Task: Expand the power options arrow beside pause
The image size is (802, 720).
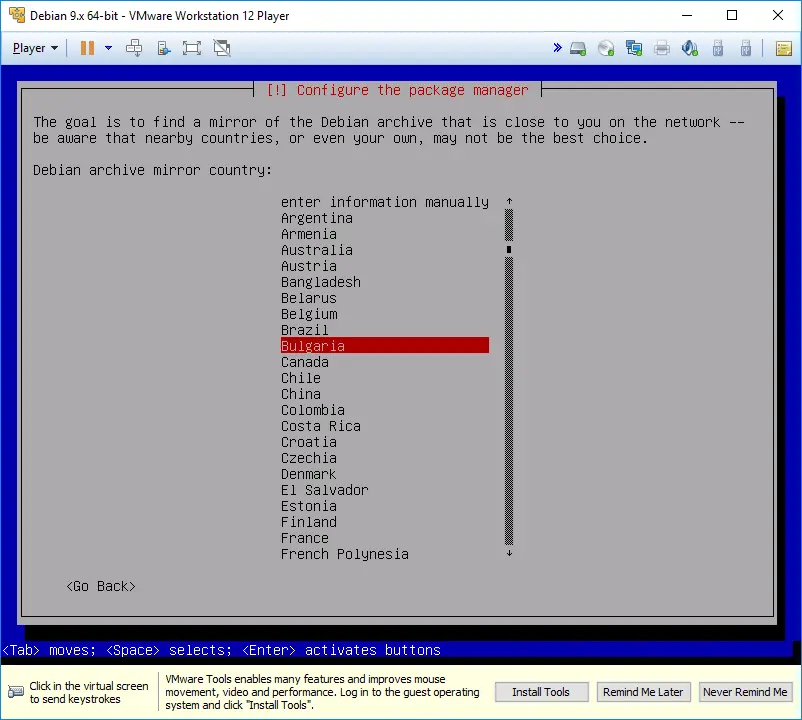Action: (108, 48)
